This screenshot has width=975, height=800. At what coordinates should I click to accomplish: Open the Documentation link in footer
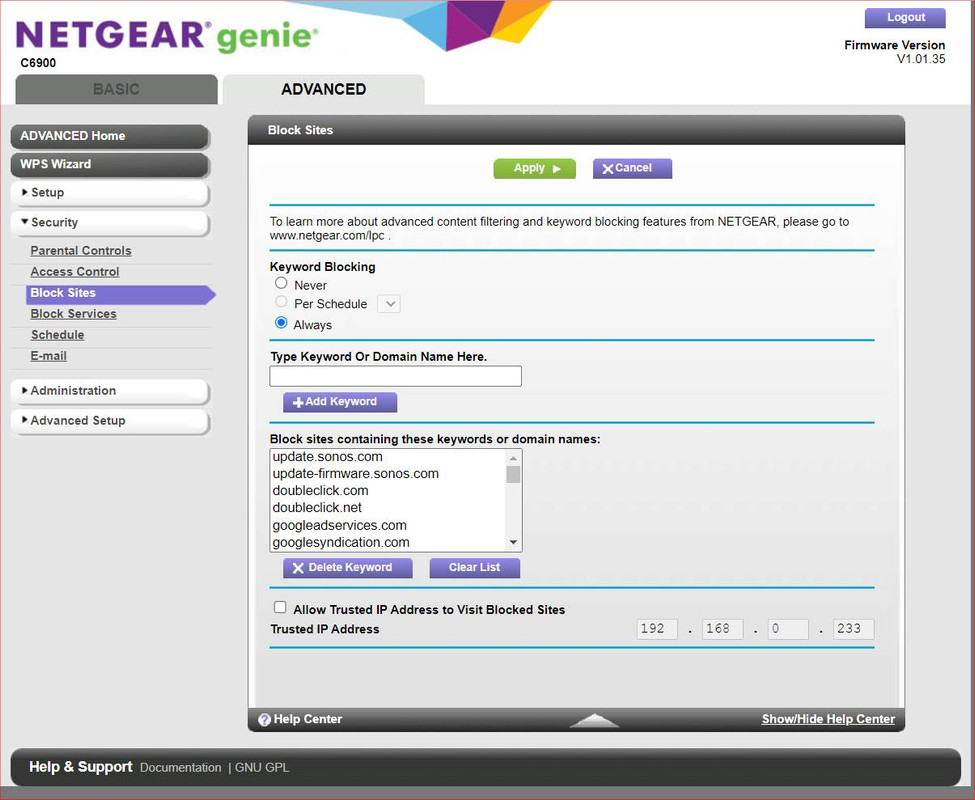tap(180, 768)
